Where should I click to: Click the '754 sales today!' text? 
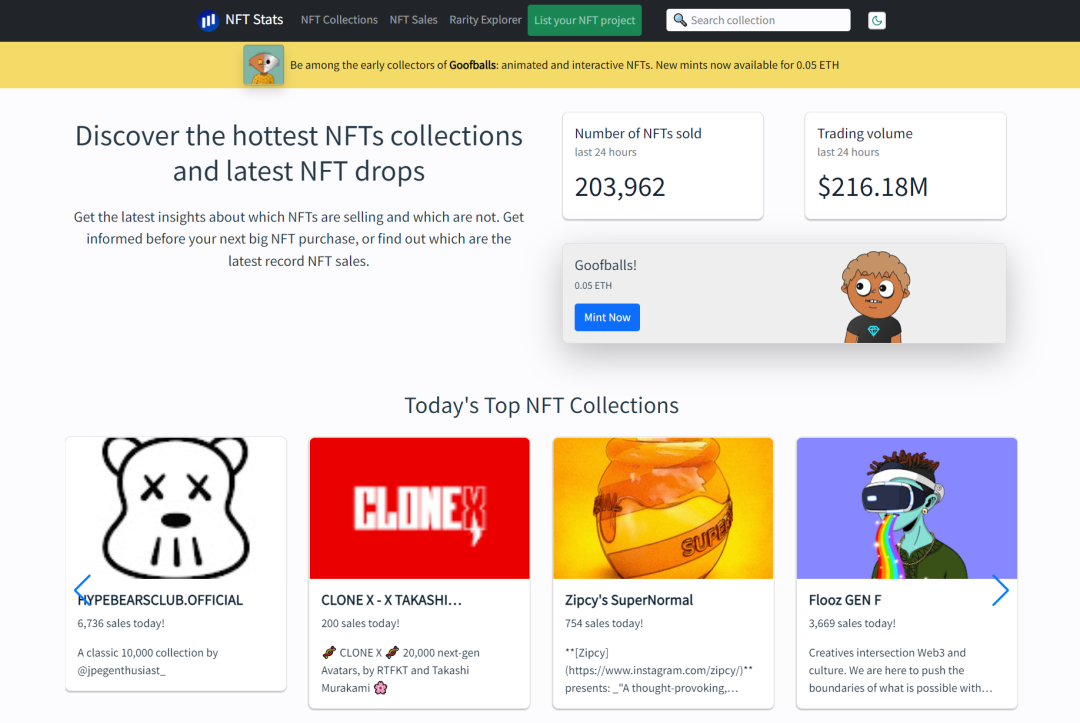[x=604, y=623]
